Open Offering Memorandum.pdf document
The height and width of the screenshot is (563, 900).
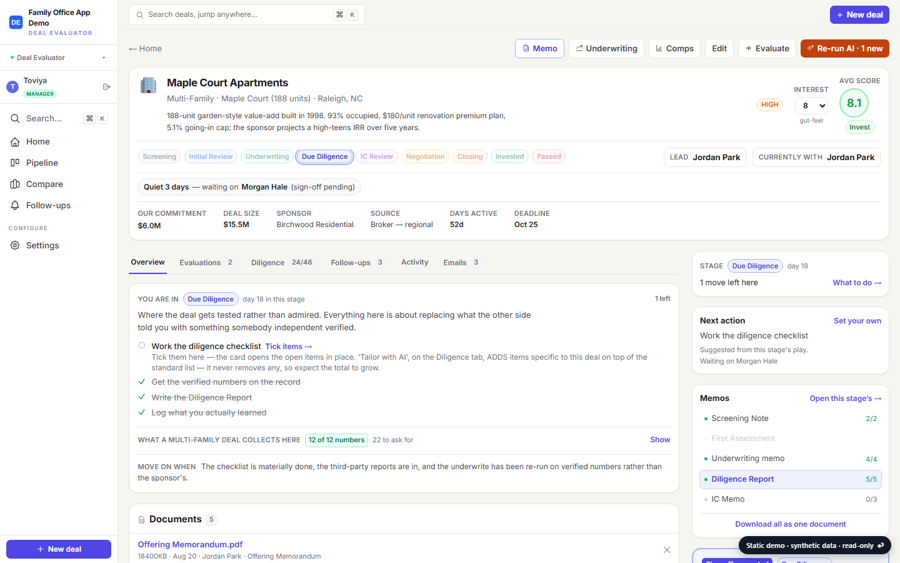190,545
